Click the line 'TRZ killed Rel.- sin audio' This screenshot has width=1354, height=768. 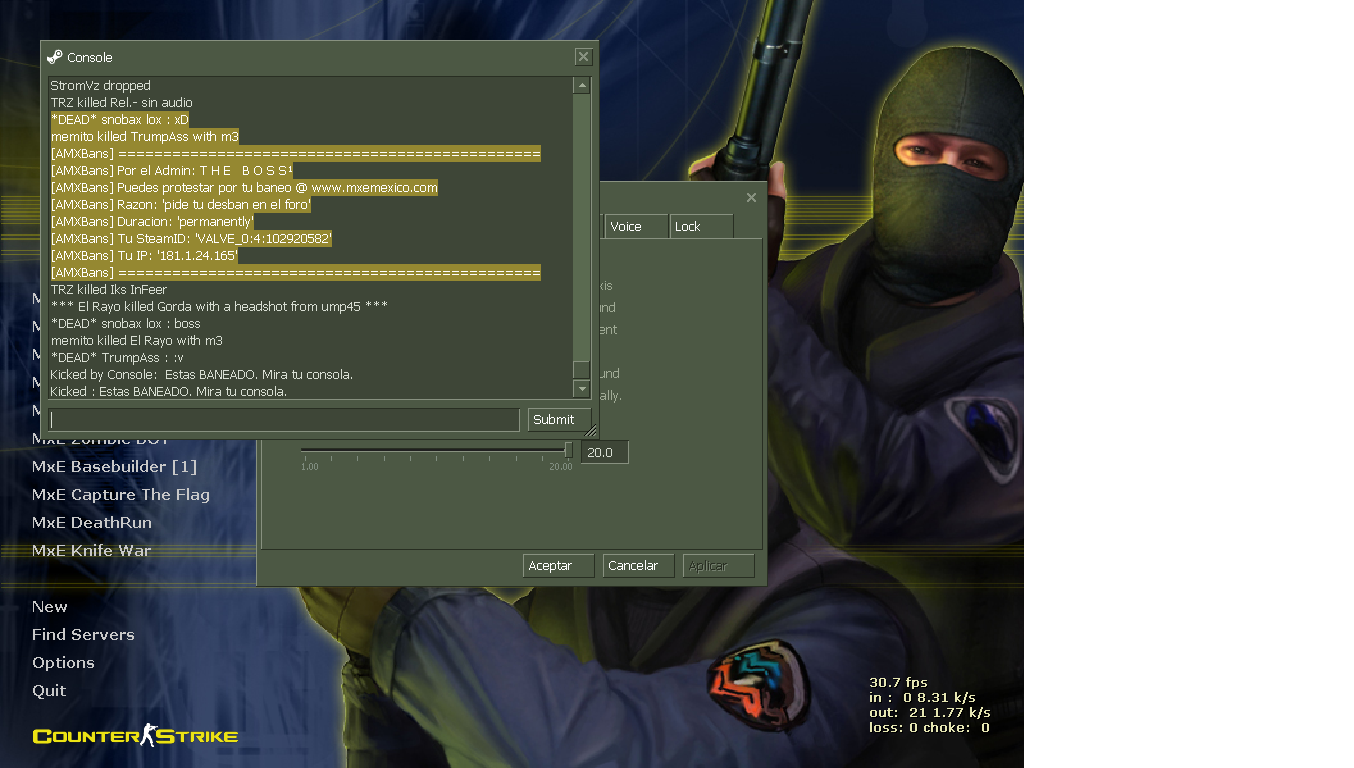click(x=122, y=103)
